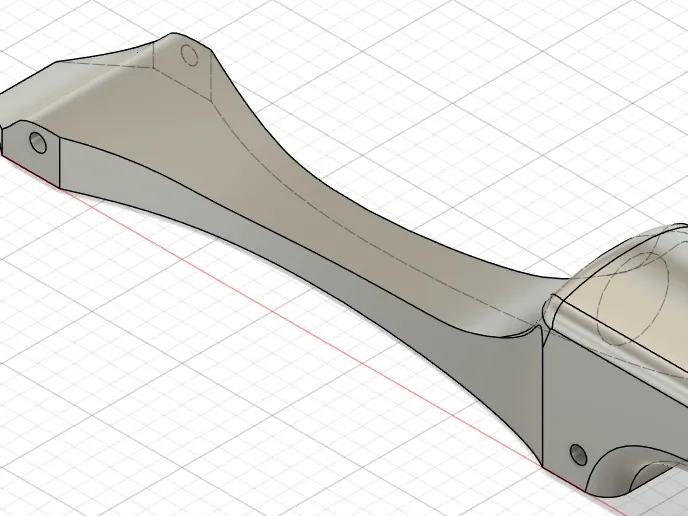Select the large dashed circle on the rounded right body
The height and width of the screenshot is (516, 688).
633,298
